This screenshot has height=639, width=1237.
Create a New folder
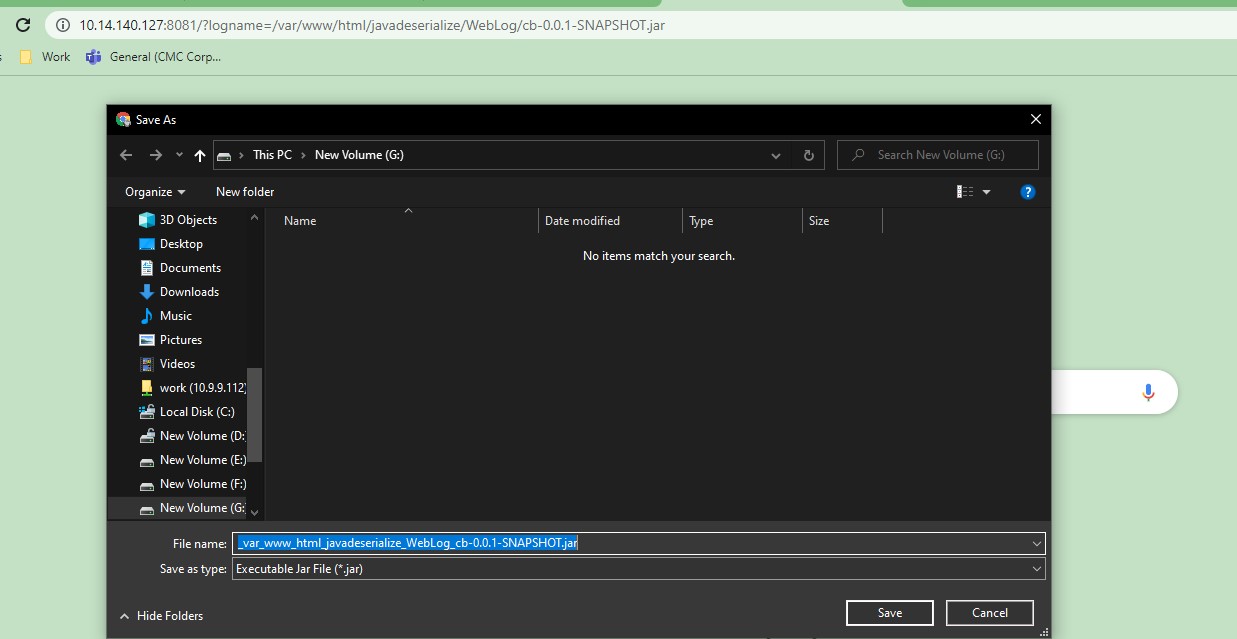245,192
